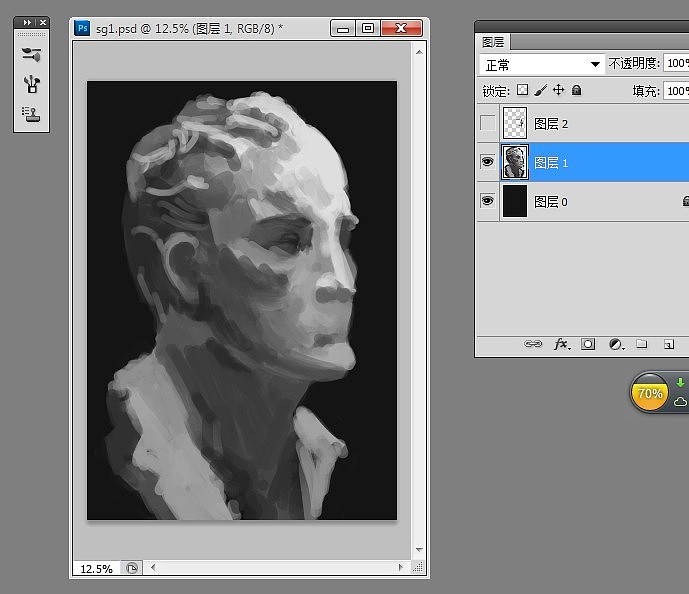Click the 不透明度 opacity value field
This screenshot has width=689, height=594.
(x=676, y=63)
